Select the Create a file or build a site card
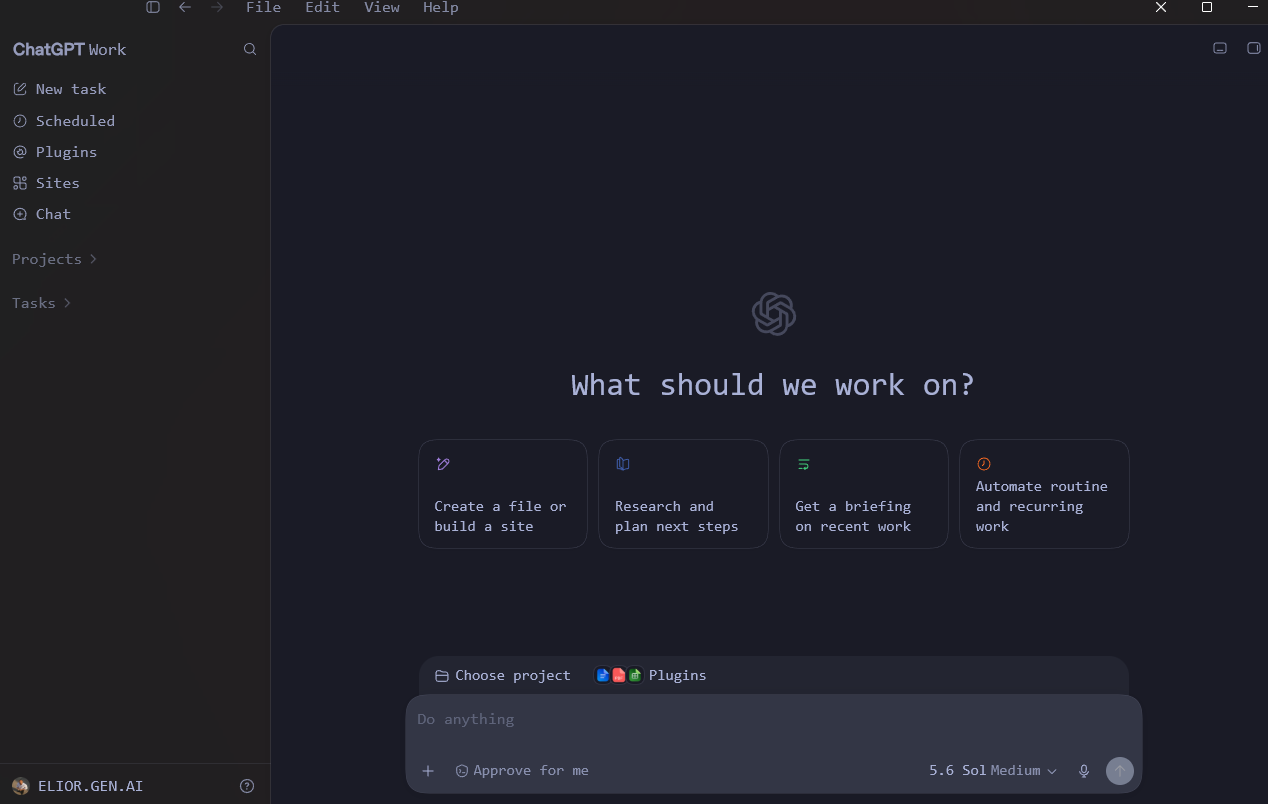The height and width of the screenshot is (804, 1268). click(503, 494)
